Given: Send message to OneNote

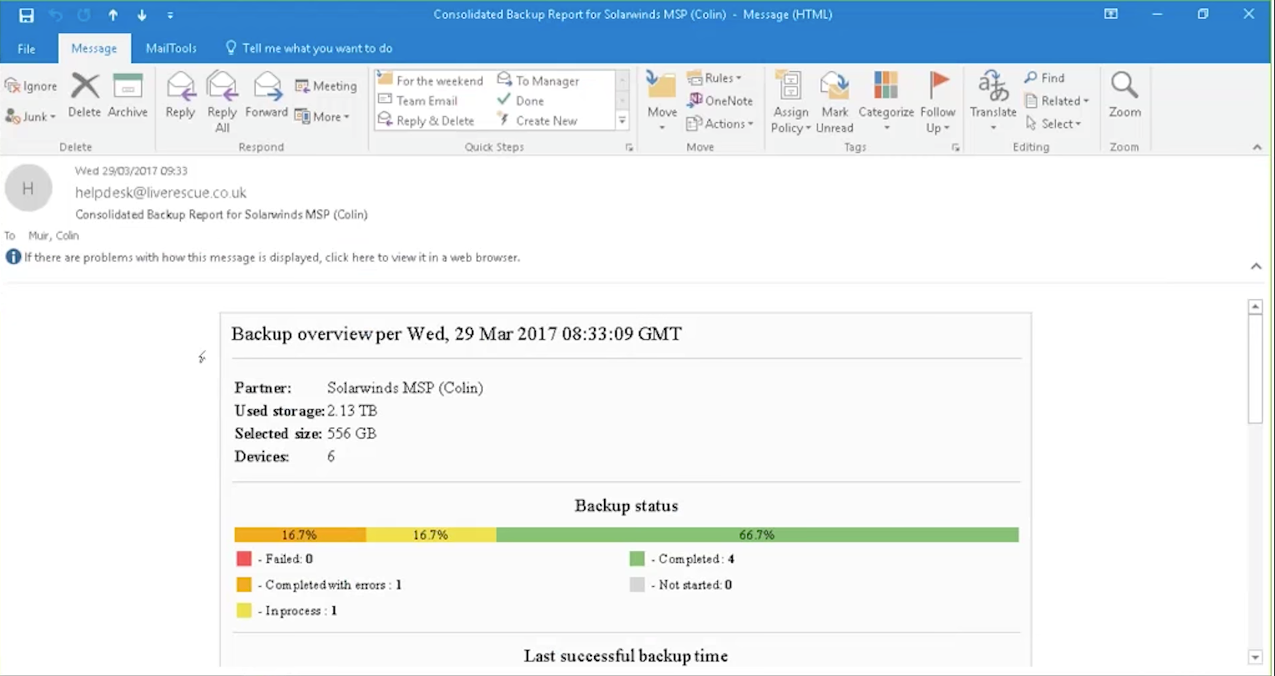Looking at the screenshot, I should (720, 100).
